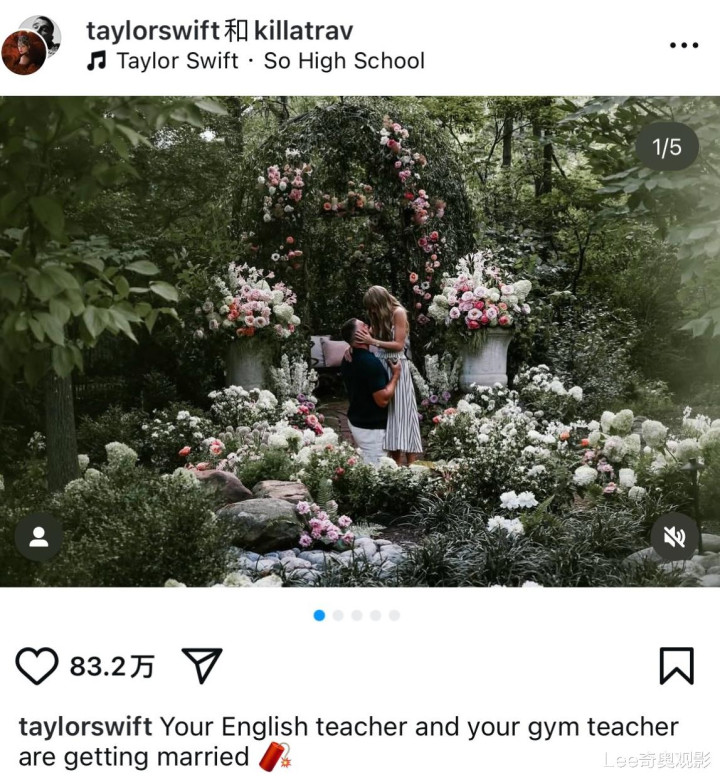The height and width of the screenshot is (780, 720).
Task: Jump to the second carousel dot
Action: pos(338,615)
